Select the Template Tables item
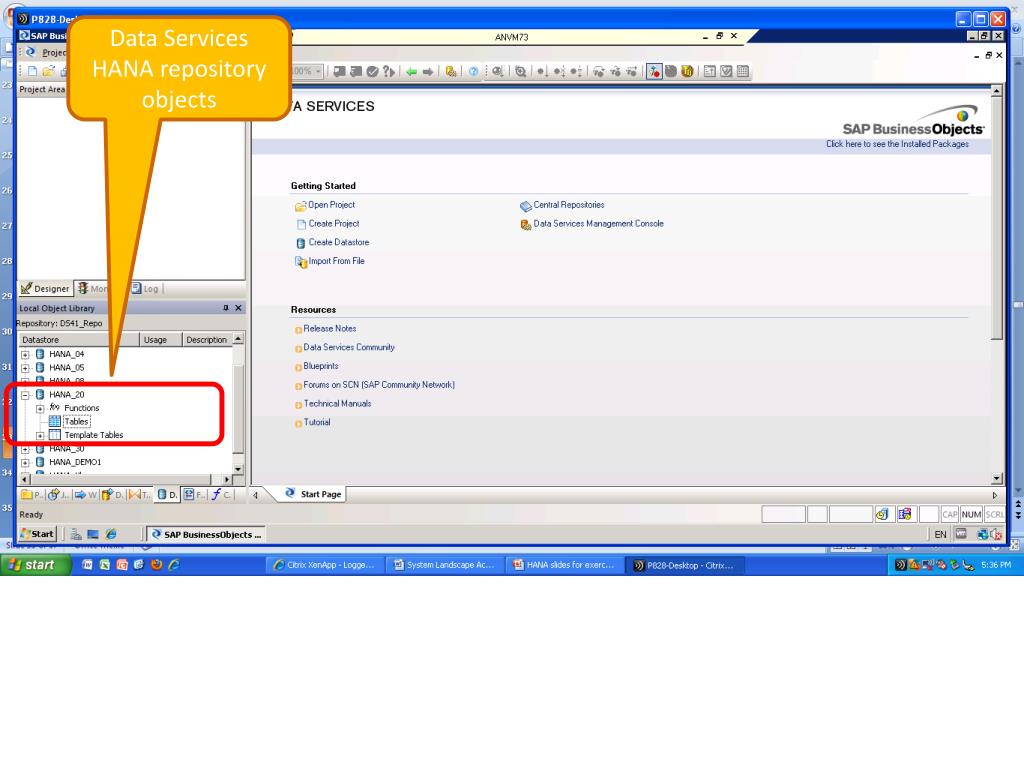Image resolution: width=1024 pixels, height=768 pixels. pyautogui.click(x=93, y=435)
